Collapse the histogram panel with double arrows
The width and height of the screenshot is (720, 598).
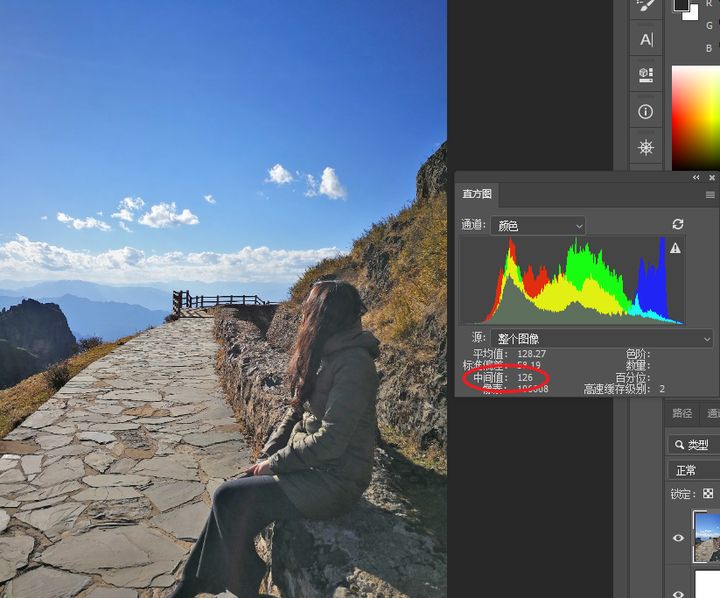pyautogui.click(x=696, y=177)
